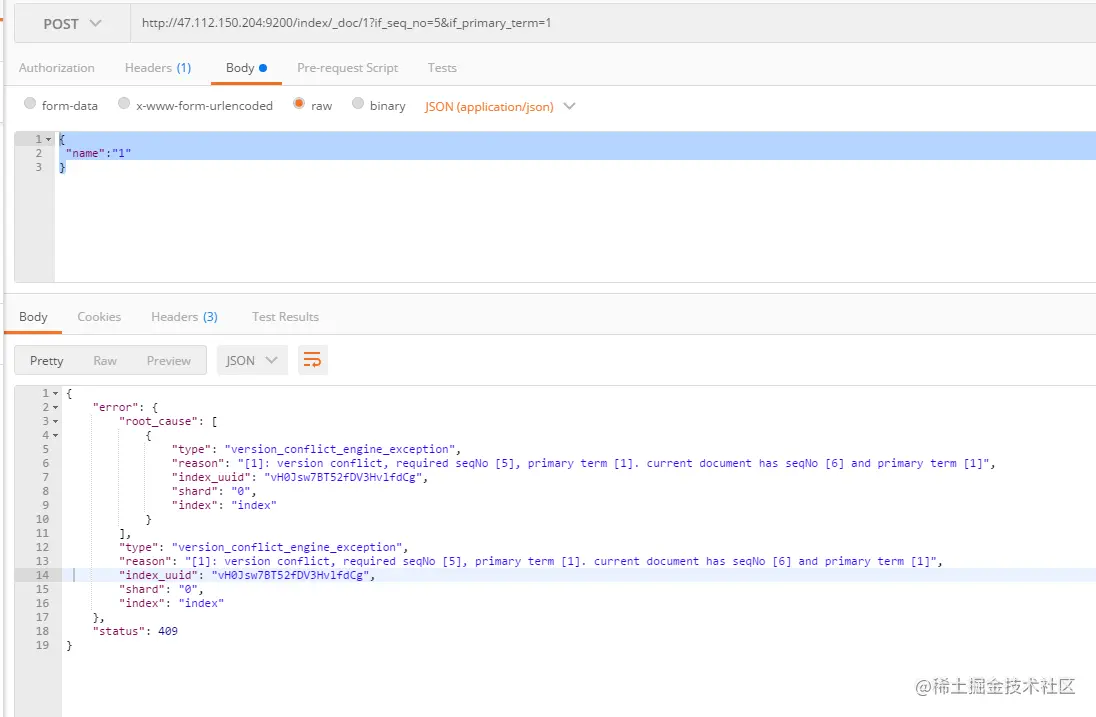Viewport: 1096px width, 717px height.
Task: Select the raw body radio button
Action: [x=299, y=103]
